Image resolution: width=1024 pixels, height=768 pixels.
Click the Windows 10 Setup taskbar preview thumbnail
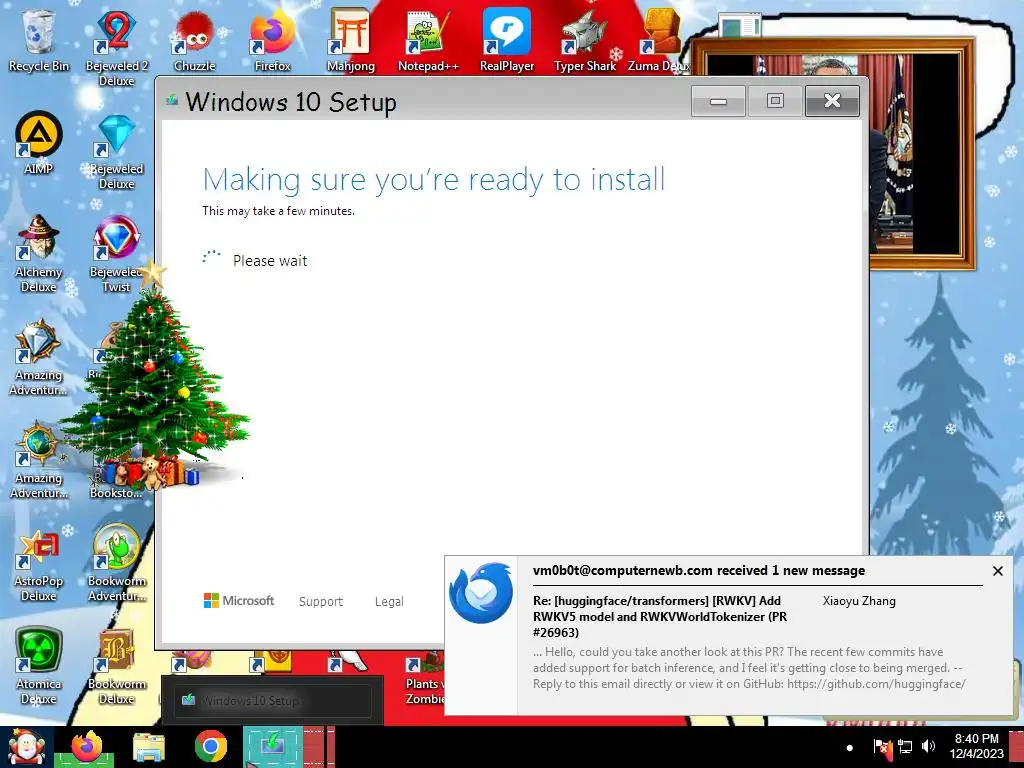(x=272, y=700)
